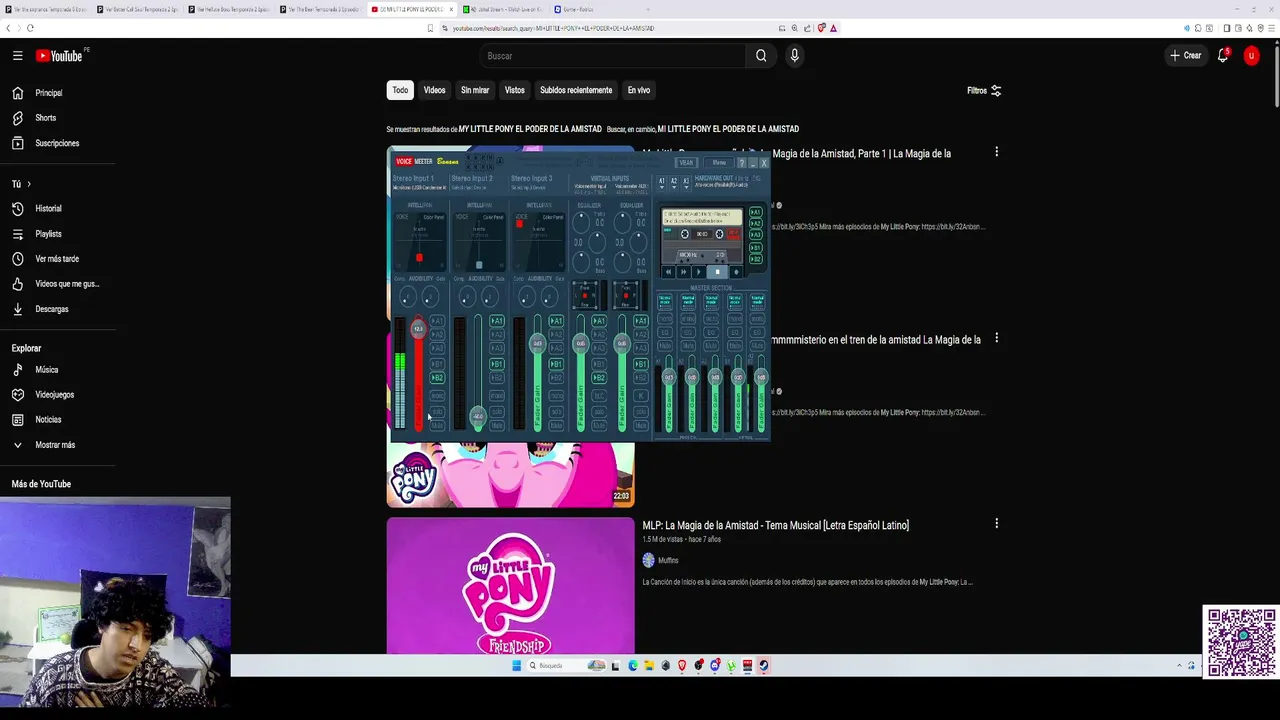Open the YouTube notifications bell

(1222, 56)
